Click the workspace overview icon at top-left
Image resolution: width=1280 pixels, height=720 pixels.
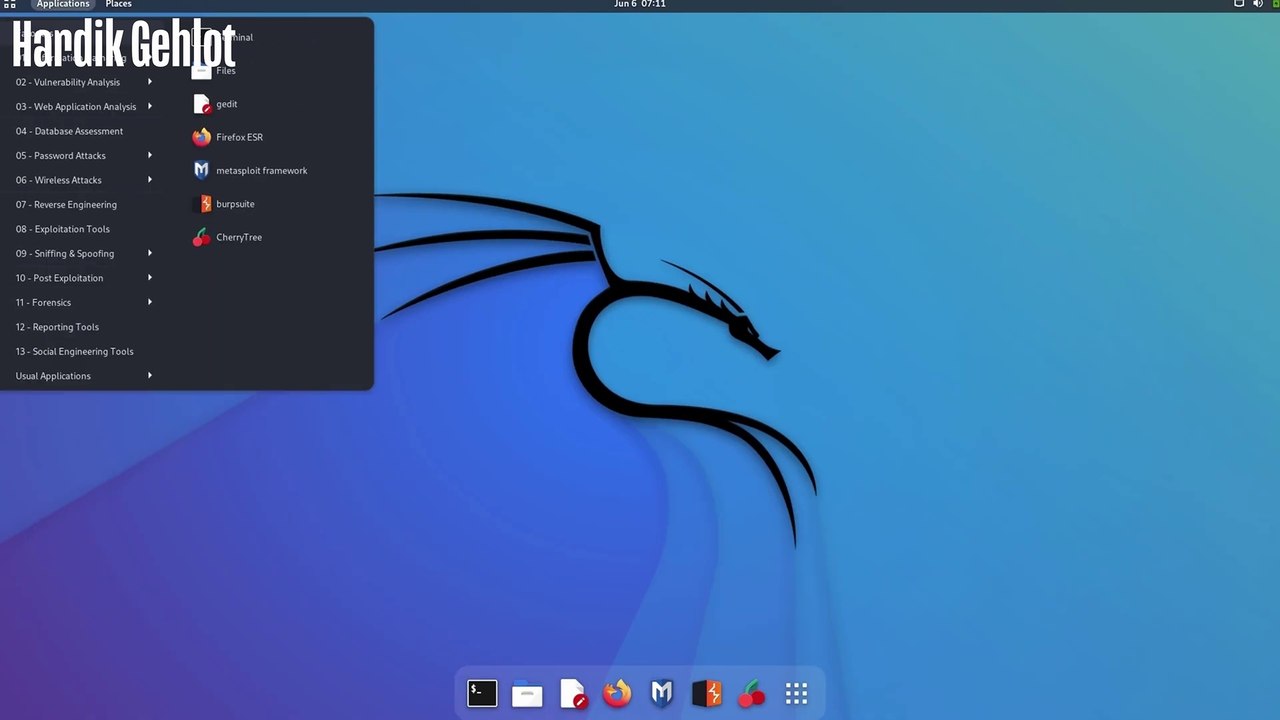pos(10,4)
